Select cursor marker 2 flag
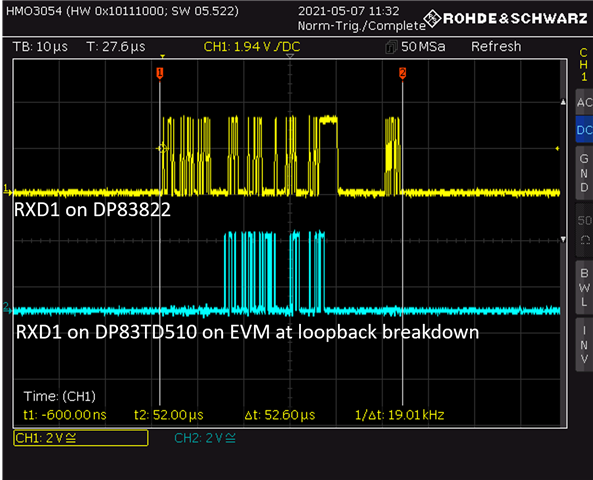The image size is (593, 480). 402,73
